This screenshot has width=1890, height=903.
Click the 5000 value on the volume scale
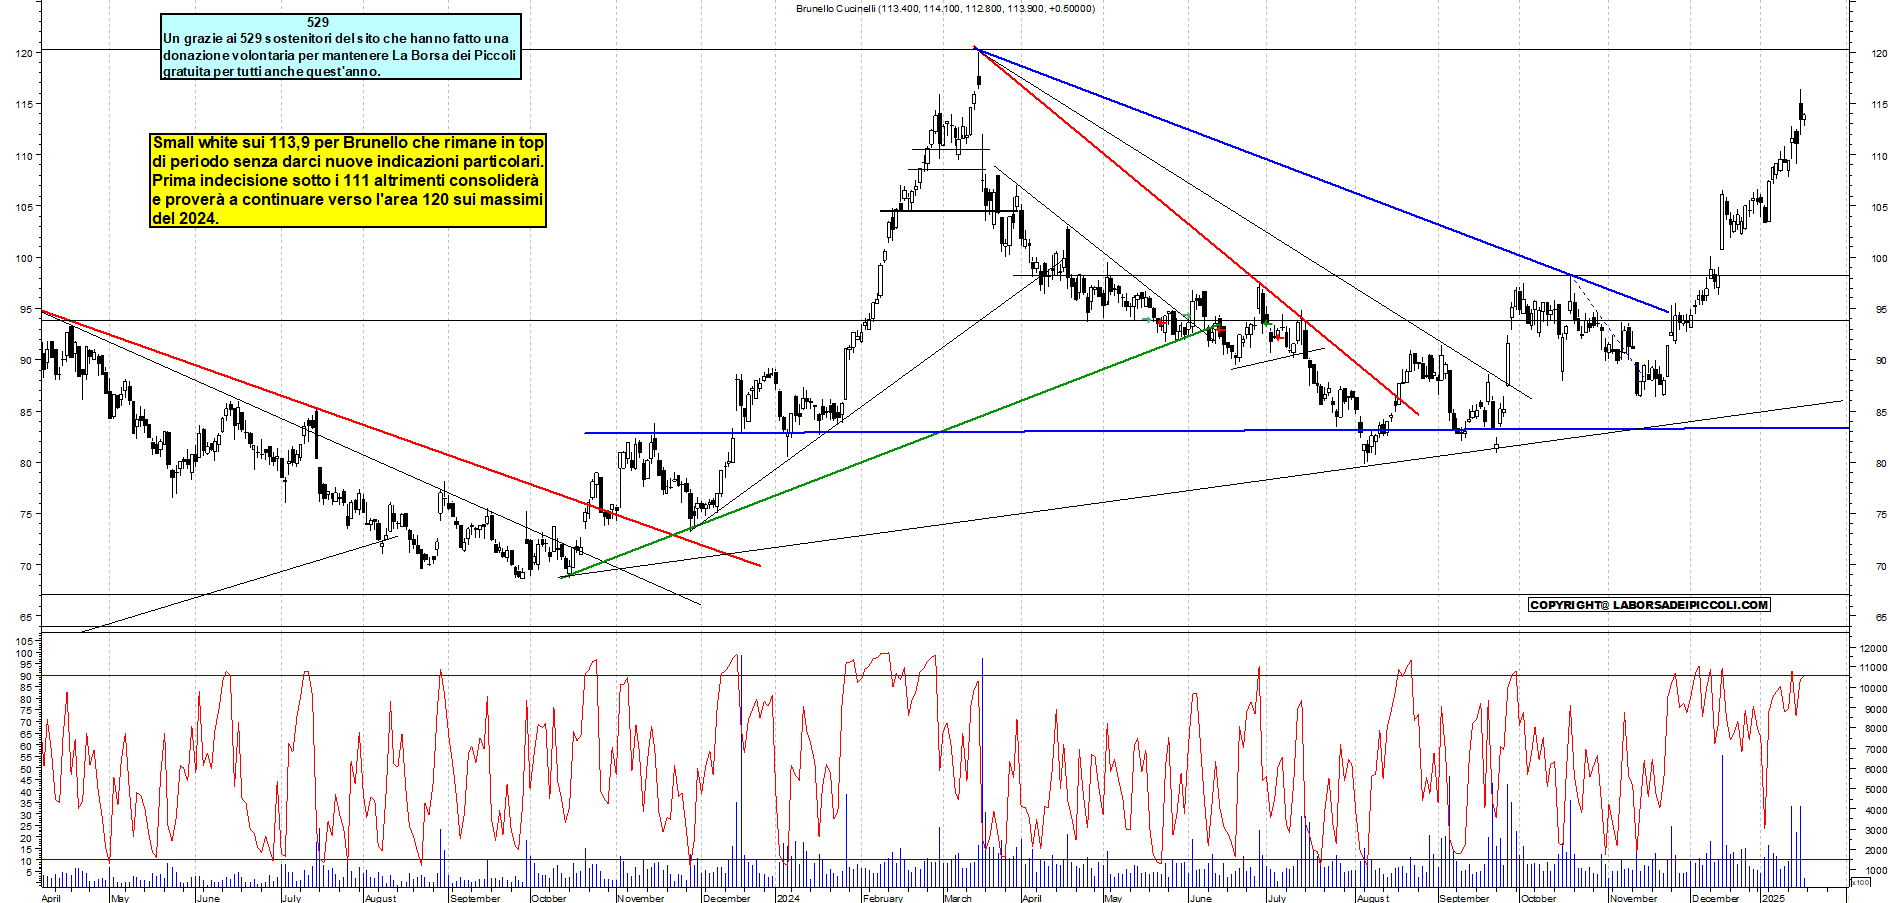click(1875, 790)
